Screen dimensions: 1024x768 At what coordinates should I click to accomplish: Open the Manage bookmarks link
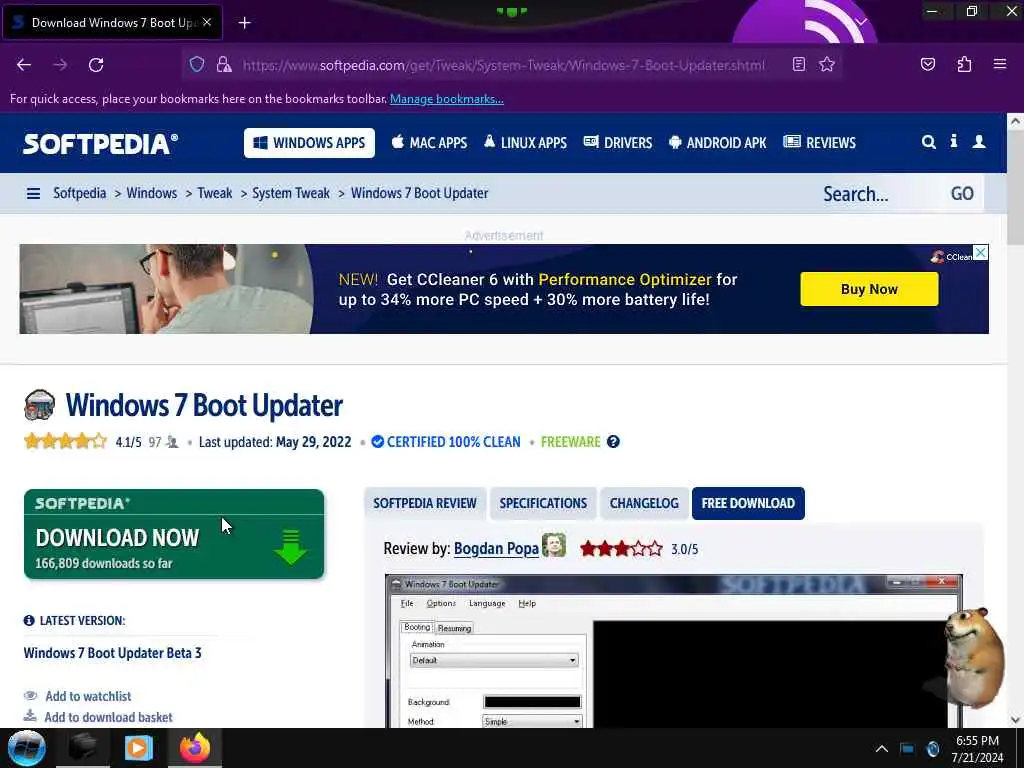click(x=447, y=99)
